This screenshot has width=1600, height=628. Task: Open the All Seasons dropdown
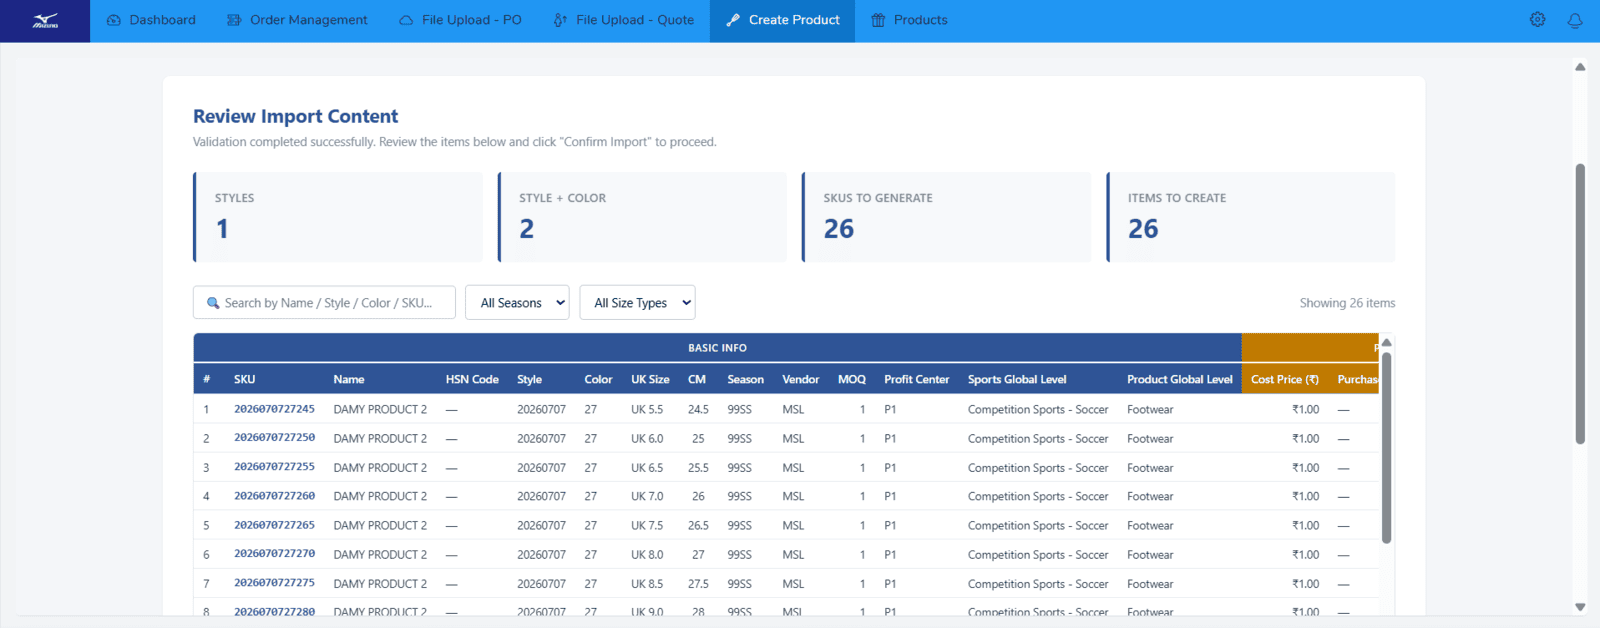tap(517, 303)
